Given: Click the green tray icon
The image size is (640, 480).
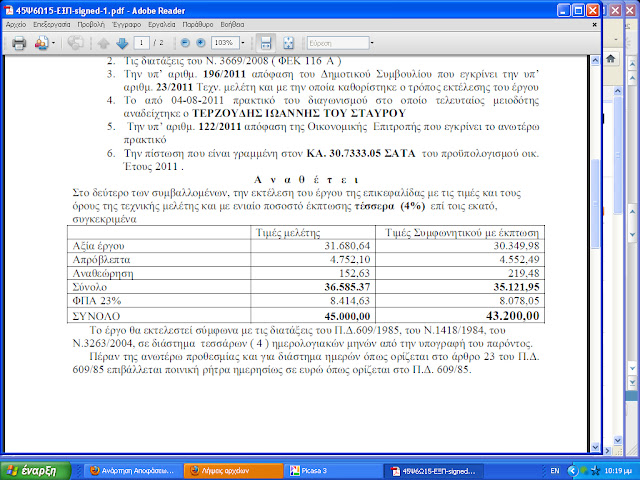Looking at the screenshot, I should pos(584,470).
